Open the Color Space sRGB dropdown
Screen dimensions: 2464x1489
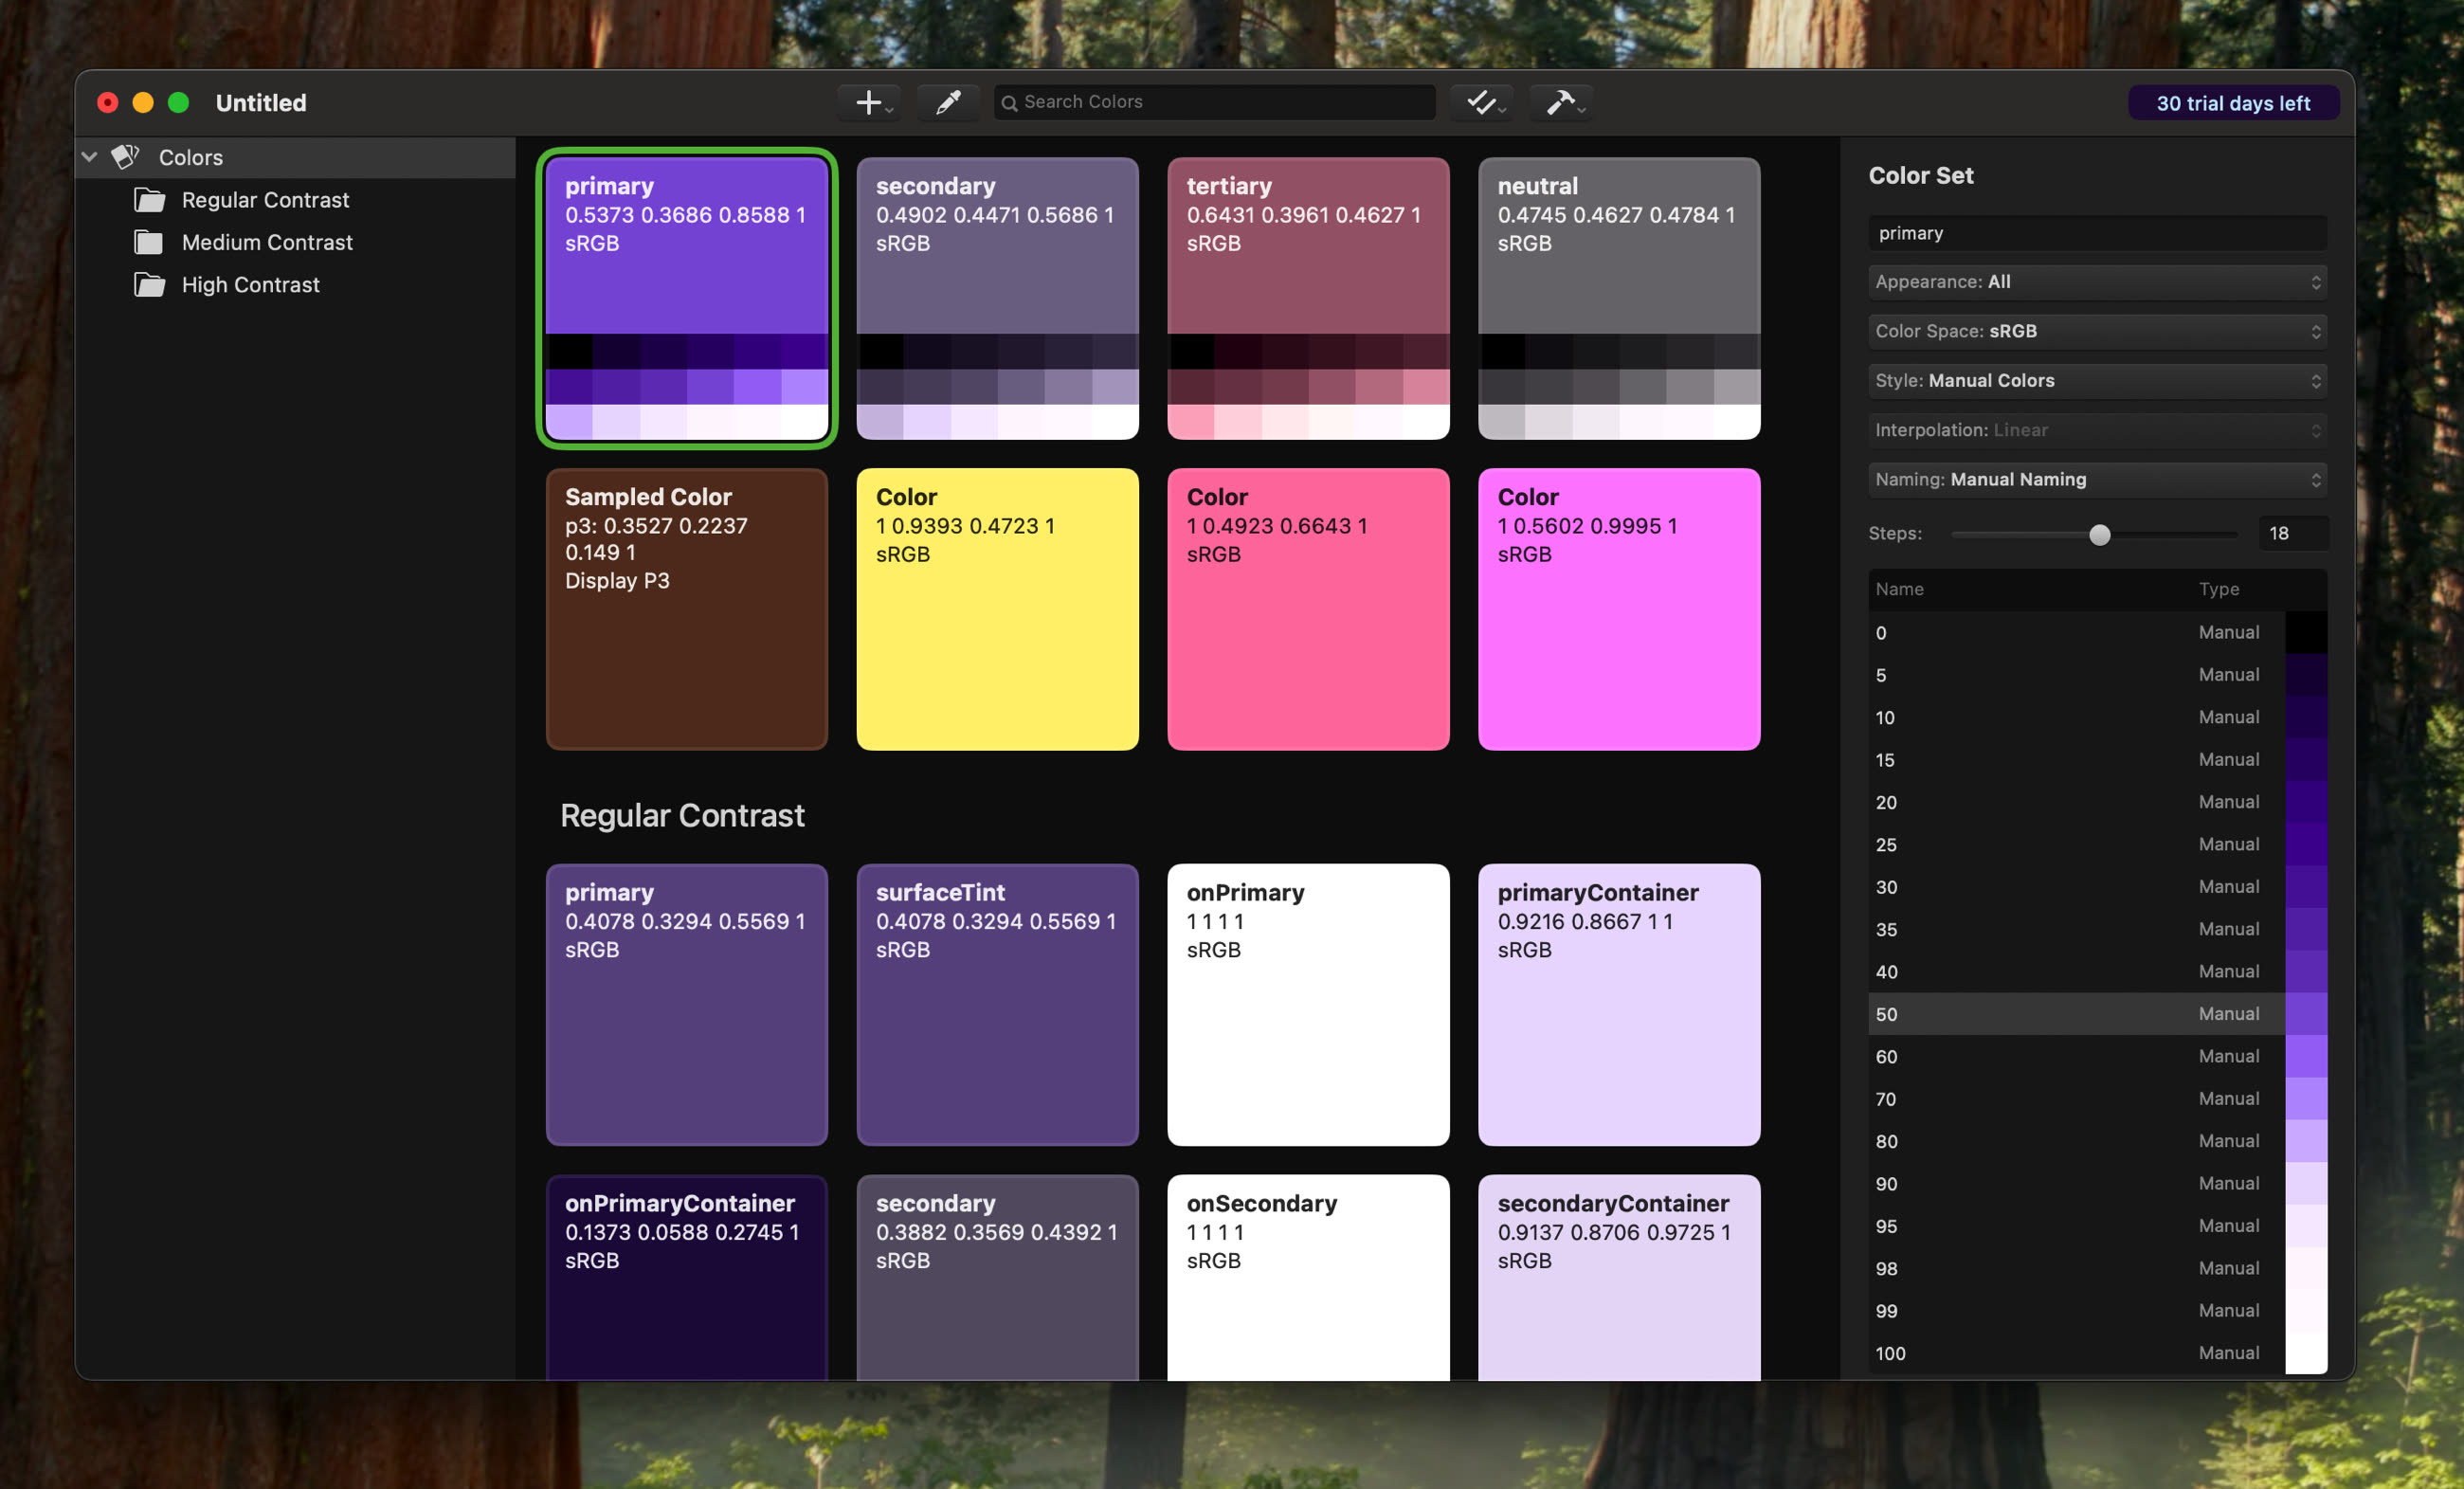tap(2097, 331)
